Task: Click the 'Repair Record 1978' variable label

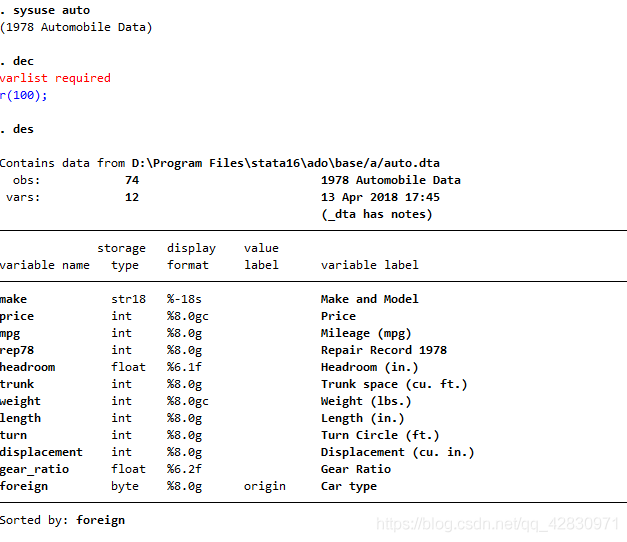Action: click(x=384, y=350)
